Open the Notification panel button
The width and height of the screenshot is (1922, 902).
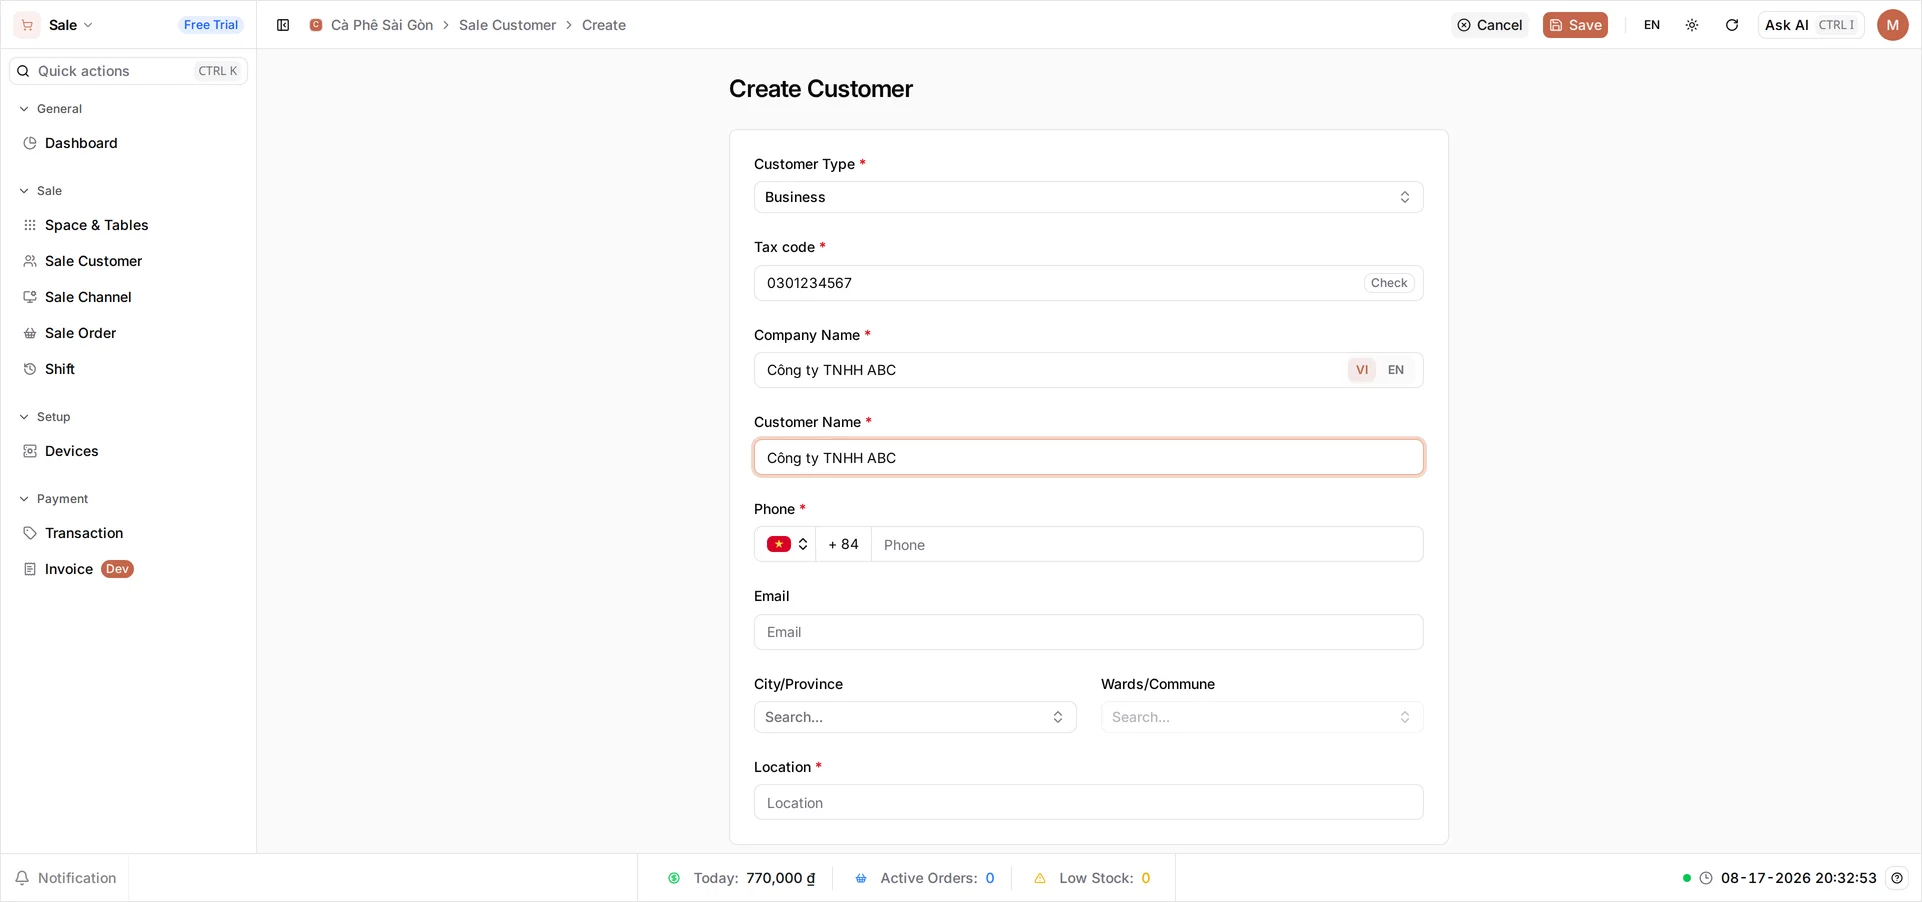click(x=66, y=878)
